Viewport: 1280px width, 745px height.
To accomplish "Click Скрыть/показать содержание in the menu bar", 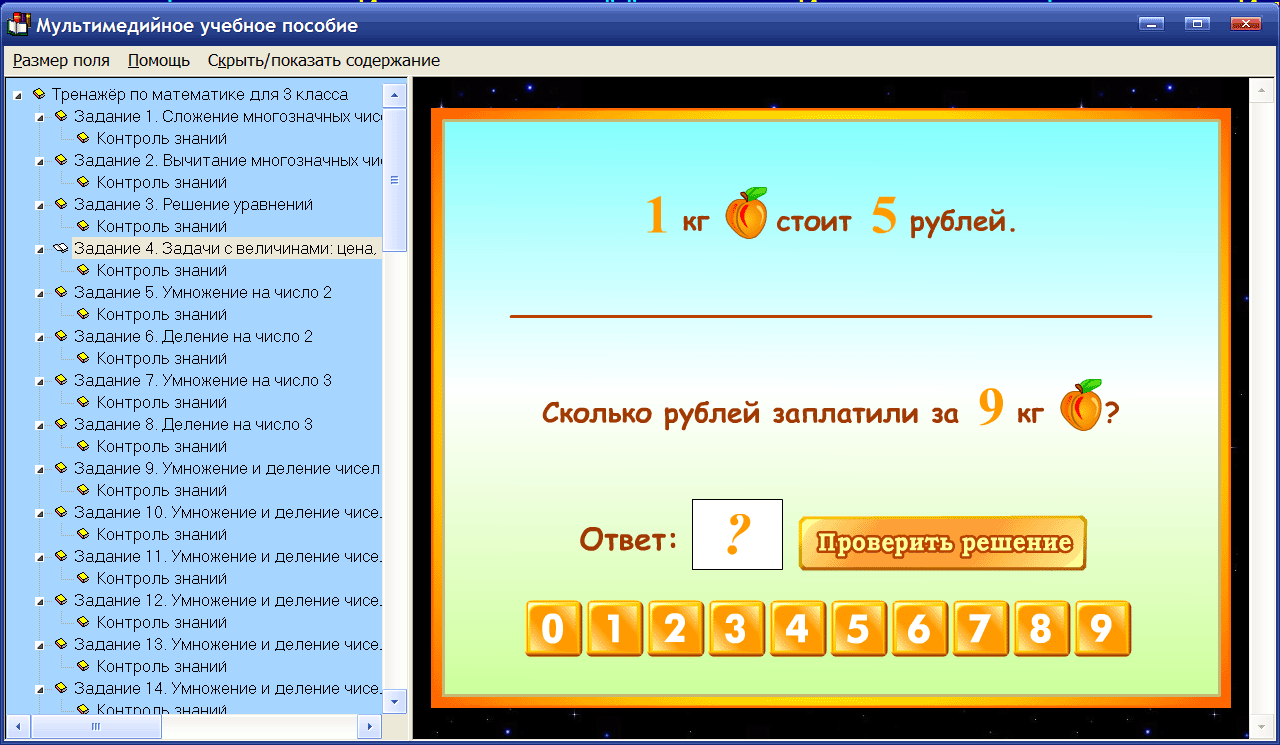I will (322, 60).
